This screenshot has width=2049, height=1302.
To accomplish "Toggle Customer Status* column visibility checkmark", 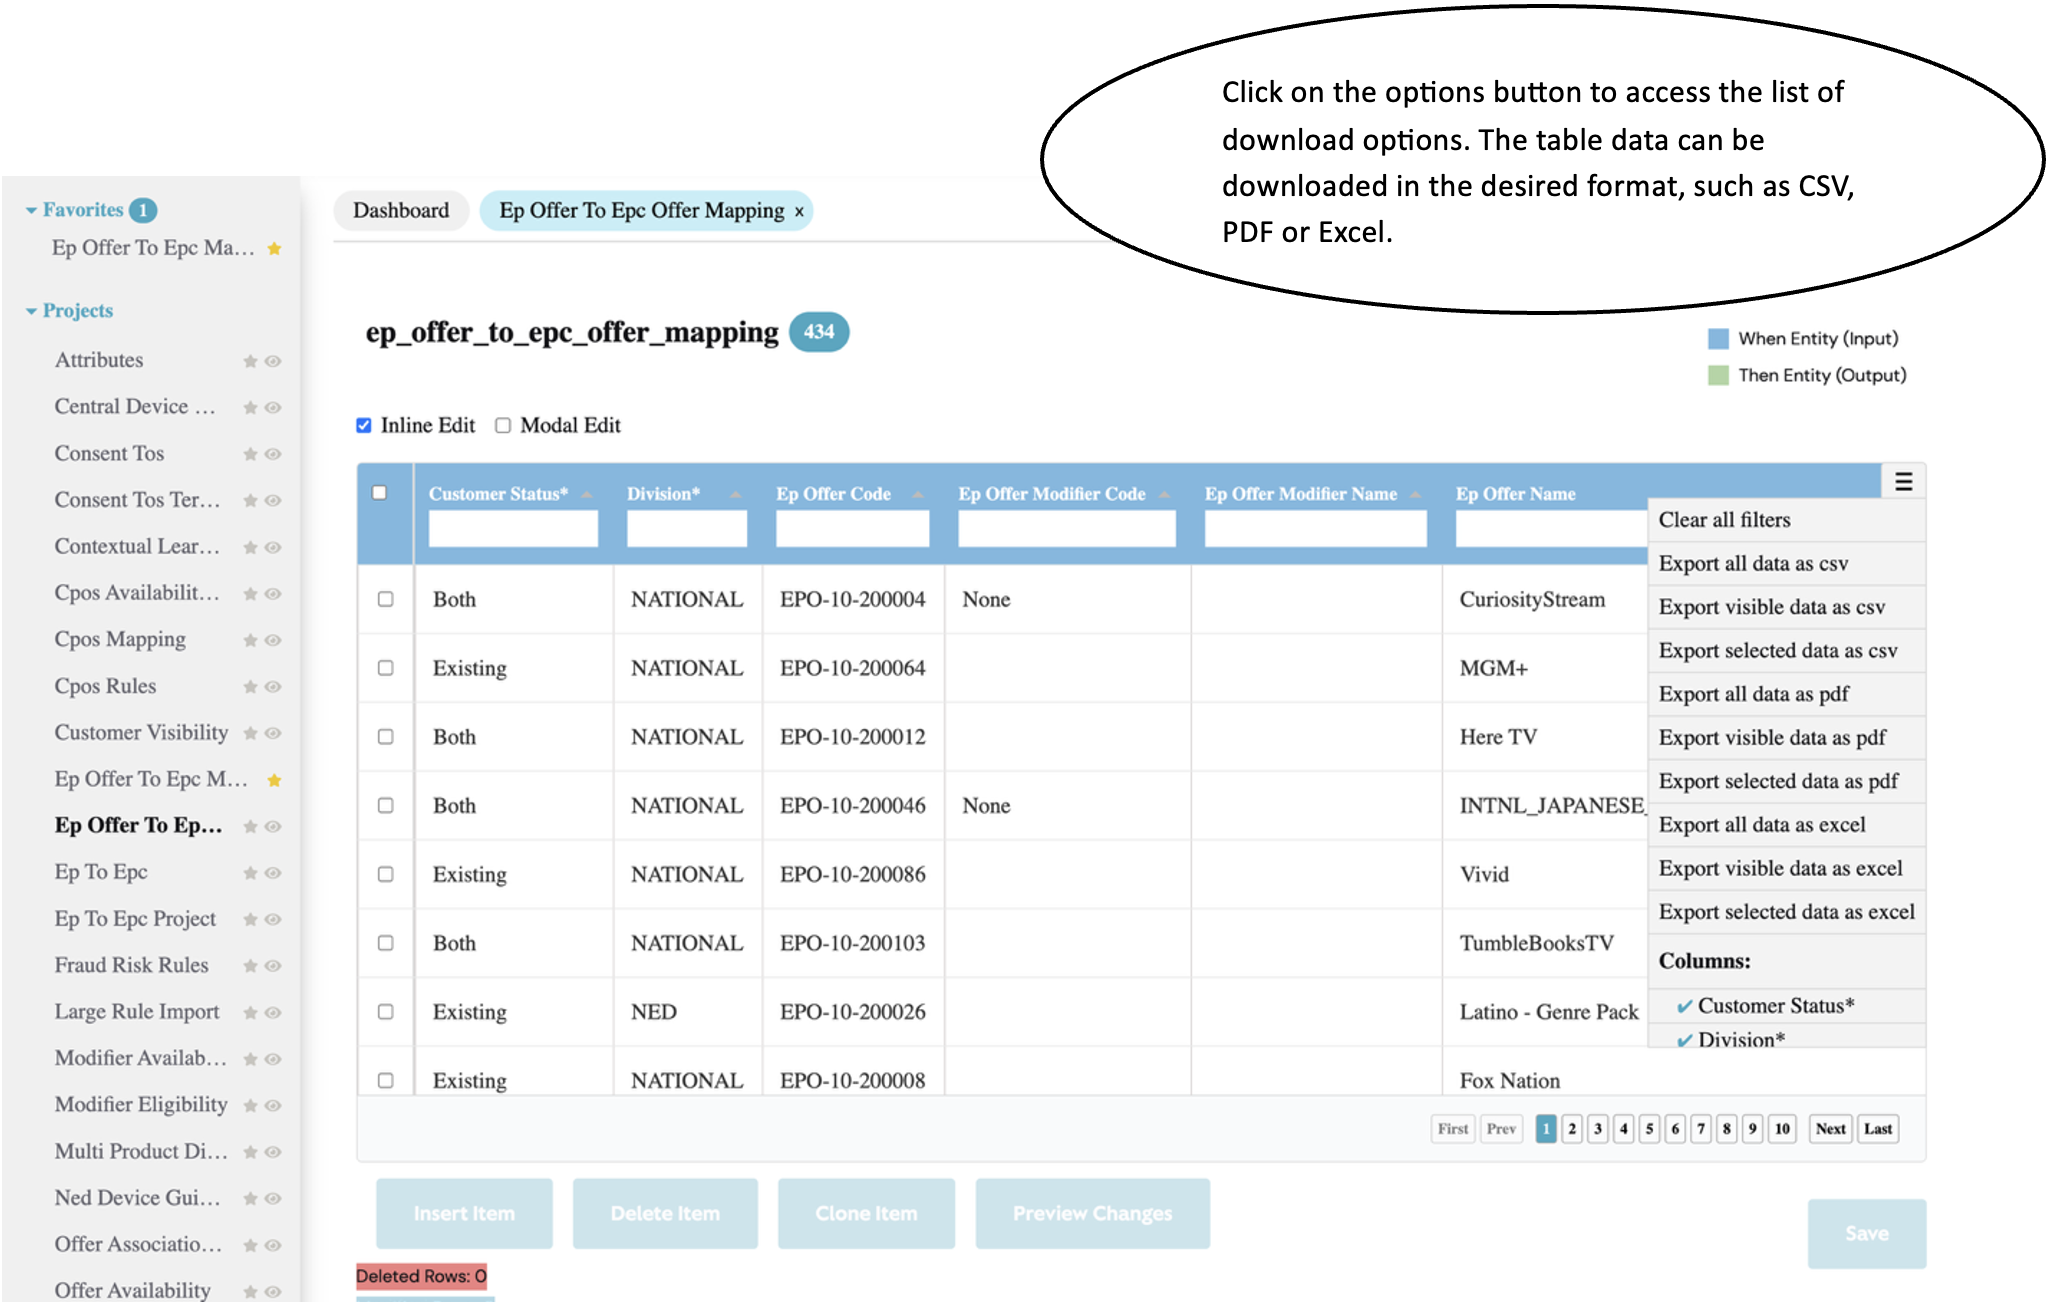I will point(1685,1006).
